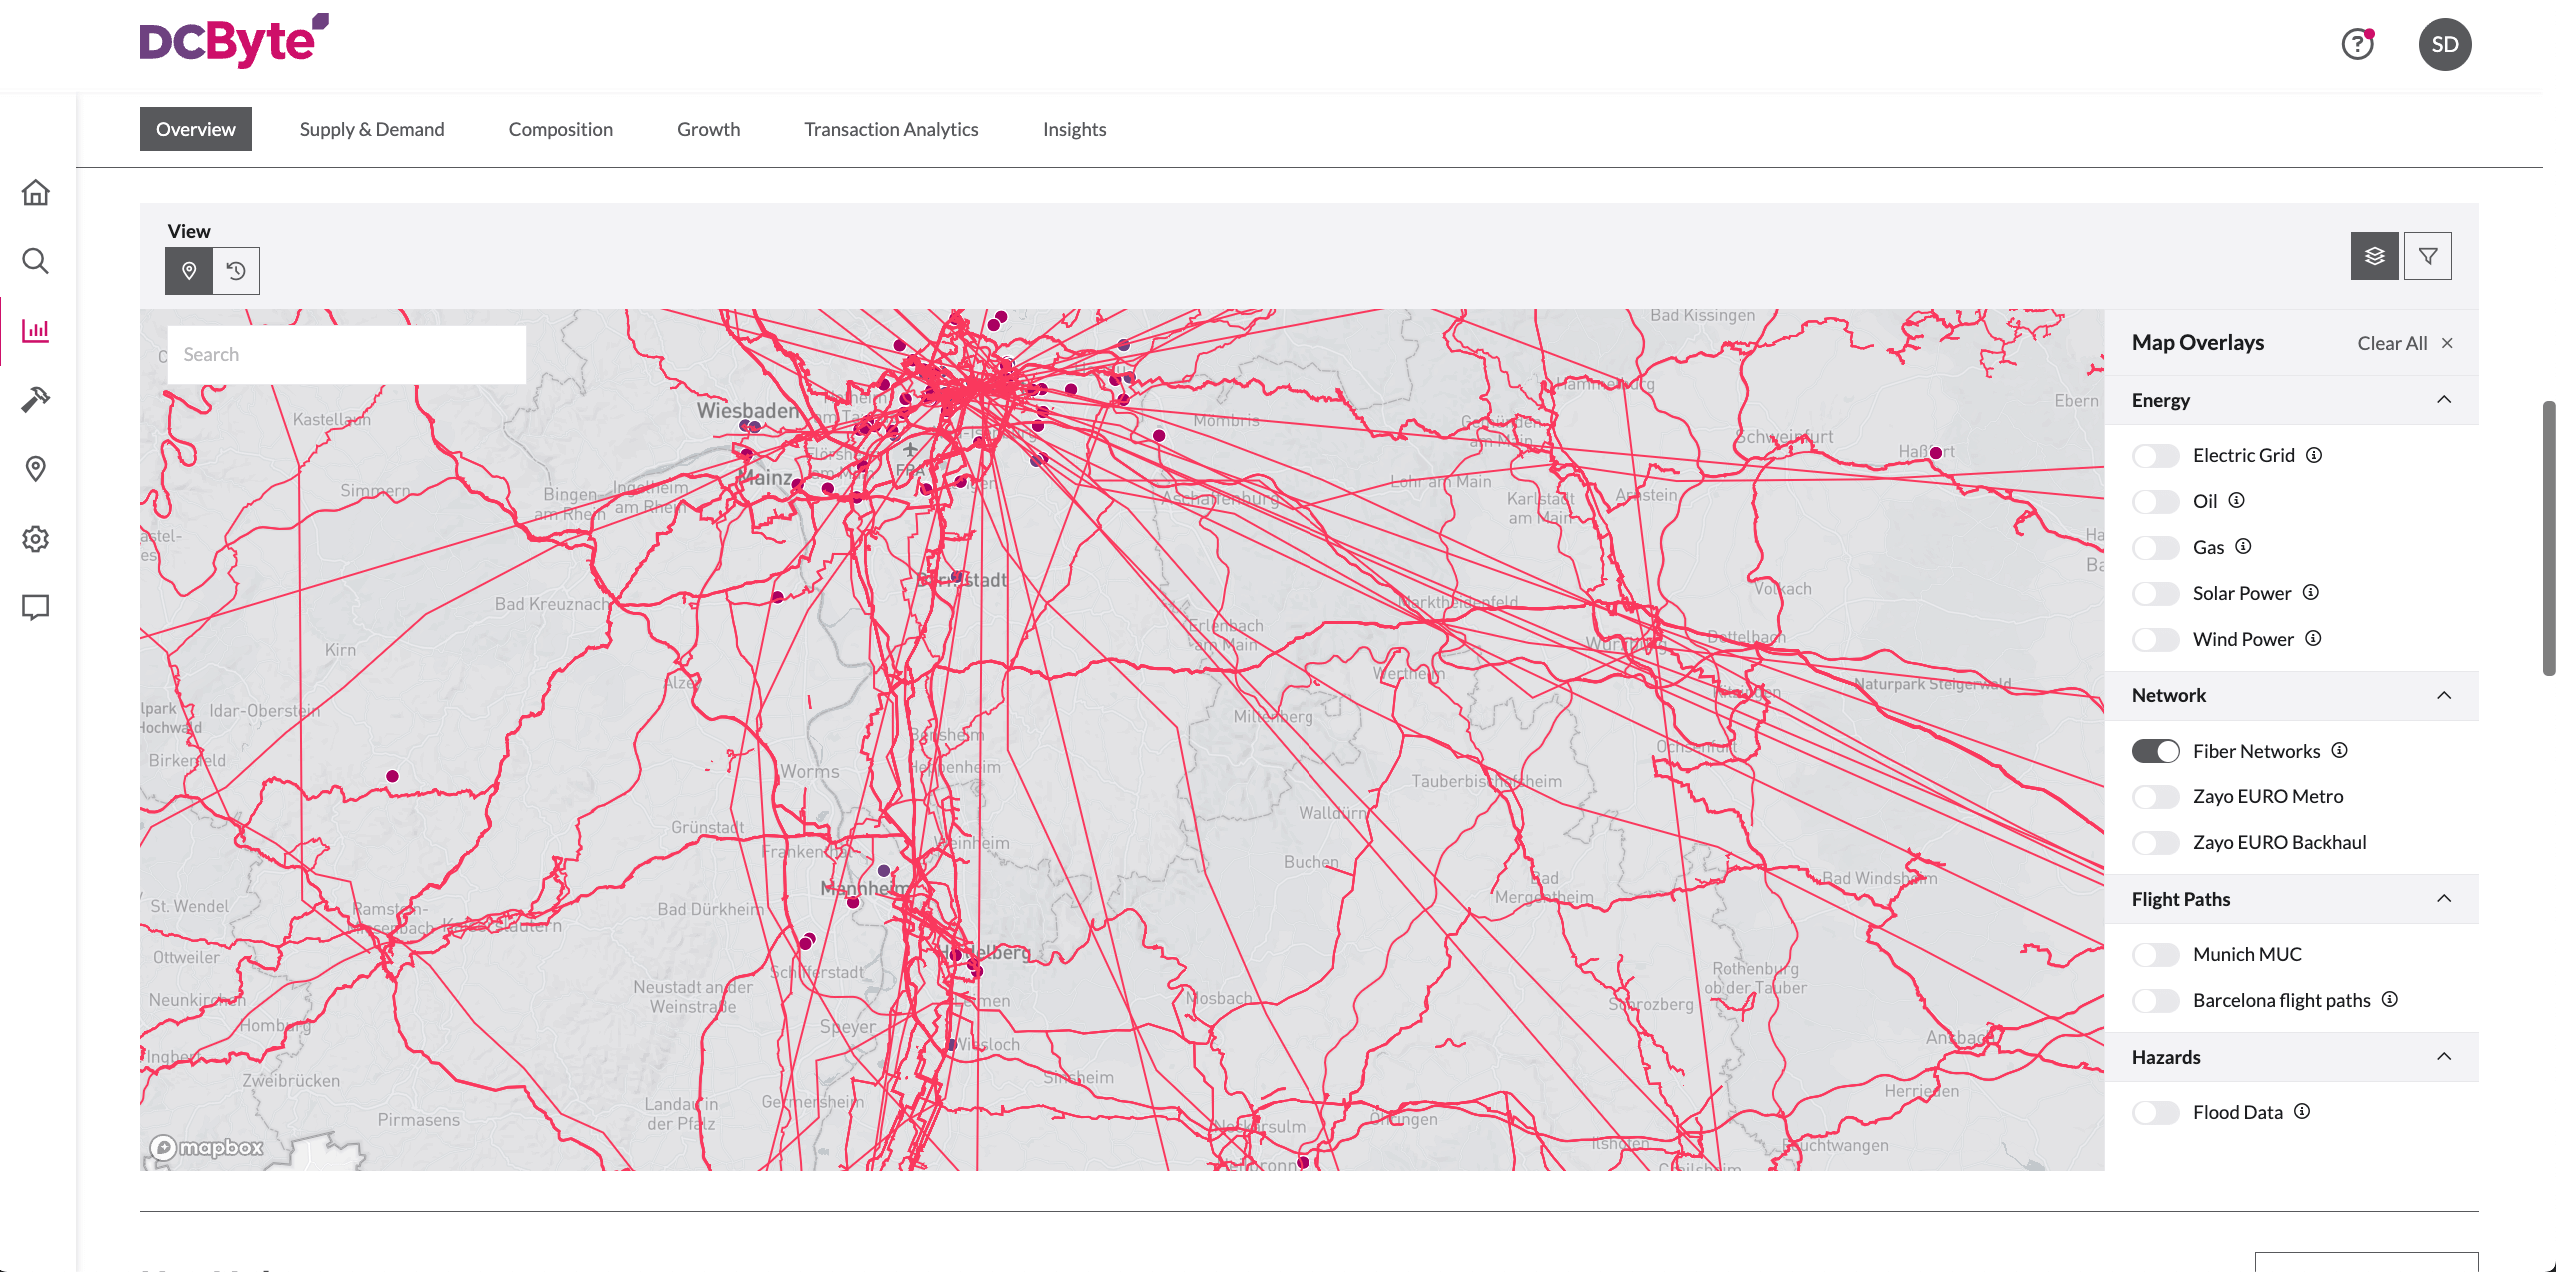Click the filter funnel icon above the map
The image size is (2556, 1272).
tap(2428, 255)
